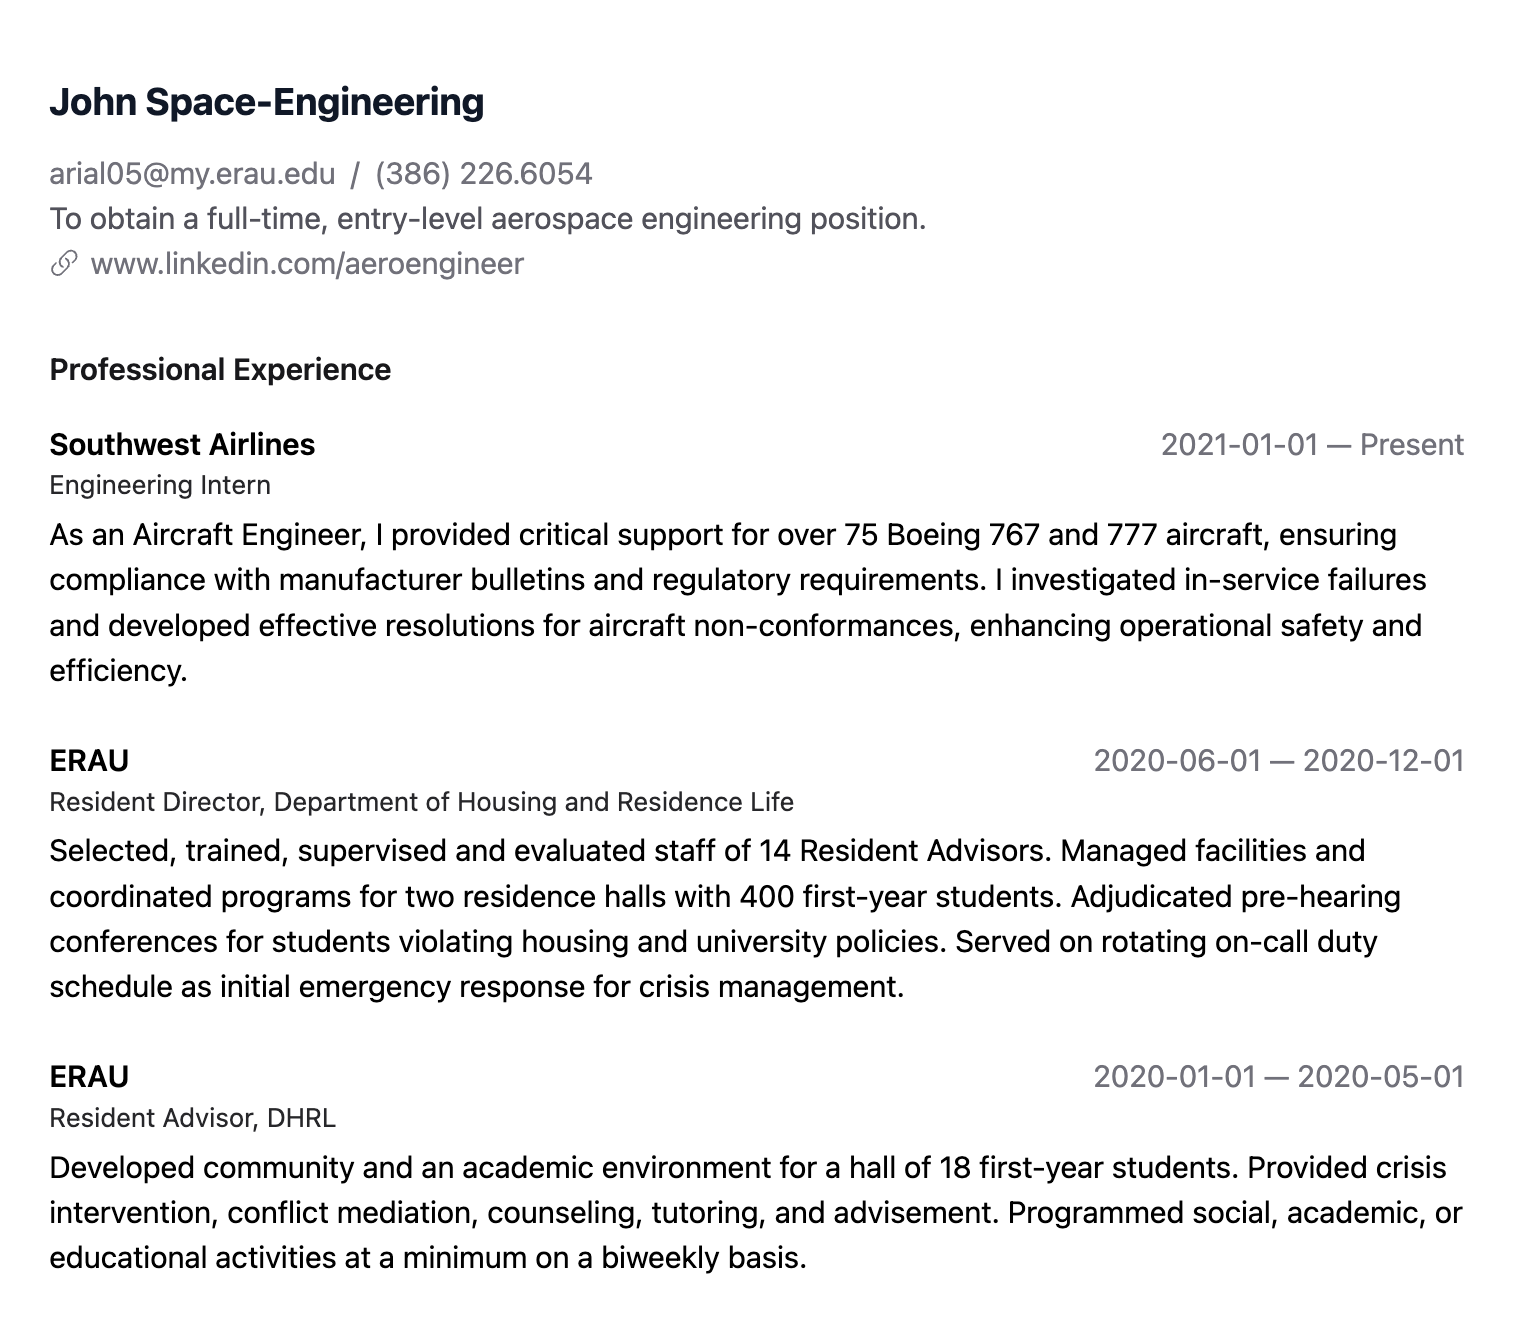Viewport: 1514px width, 1322px height.
Task: Click the 2020-06-01 — 2020-12-01 date range
Action: click(1278, 761)
